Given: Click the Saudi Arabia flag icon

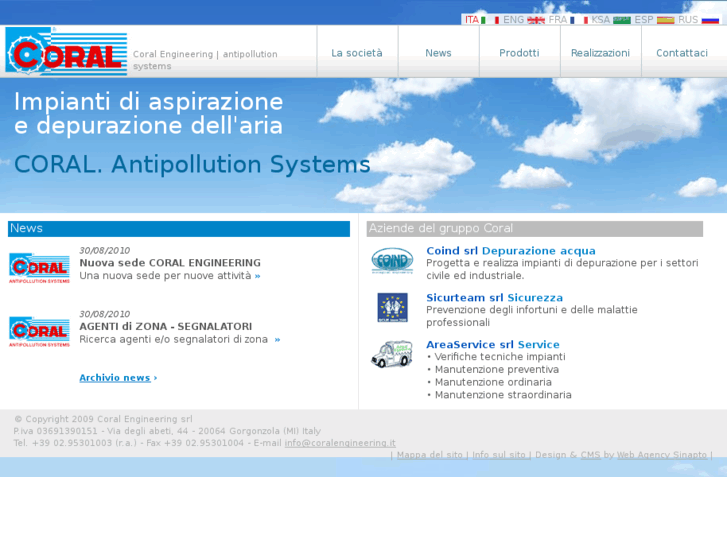Looking at the screenshot, I should (x=622, y=20).
